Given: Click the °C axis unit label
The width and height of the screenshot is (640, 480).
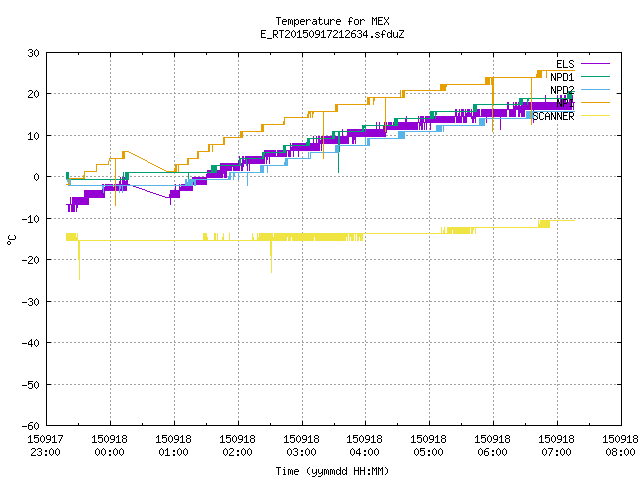Looking at the screenshot, I should pos(12,240).
